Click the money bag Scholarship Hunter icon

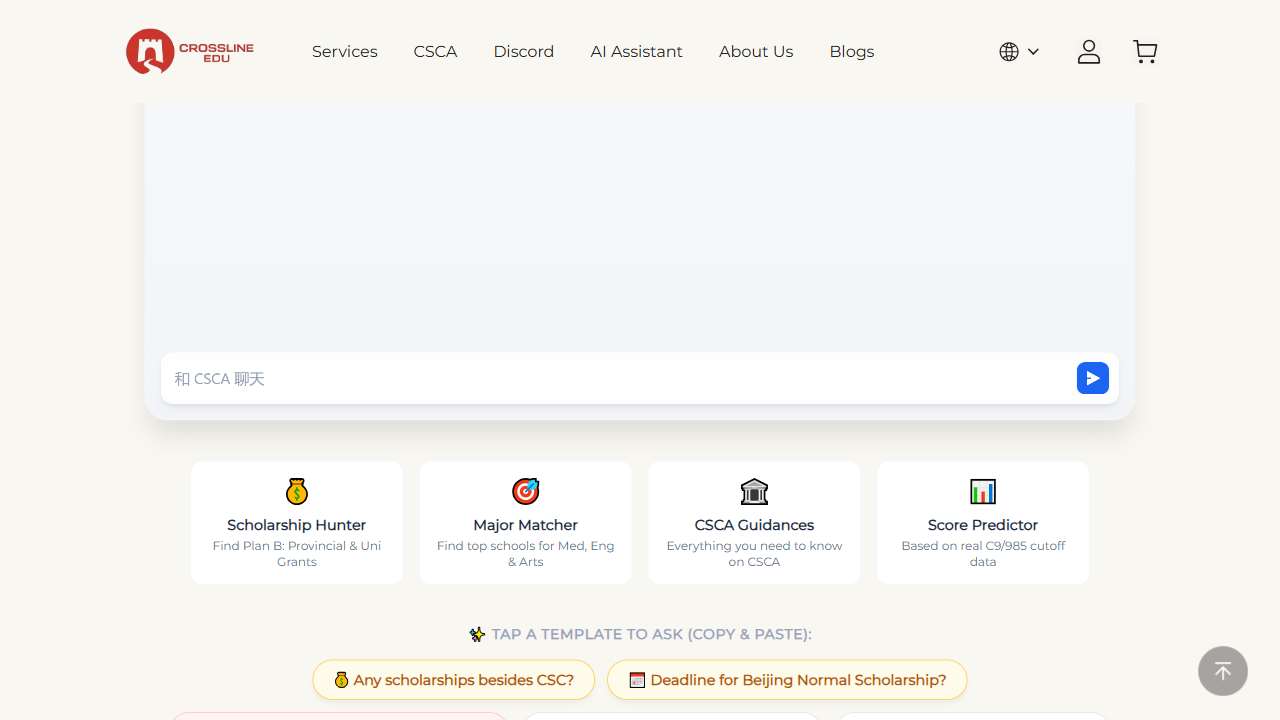point(297,492)
